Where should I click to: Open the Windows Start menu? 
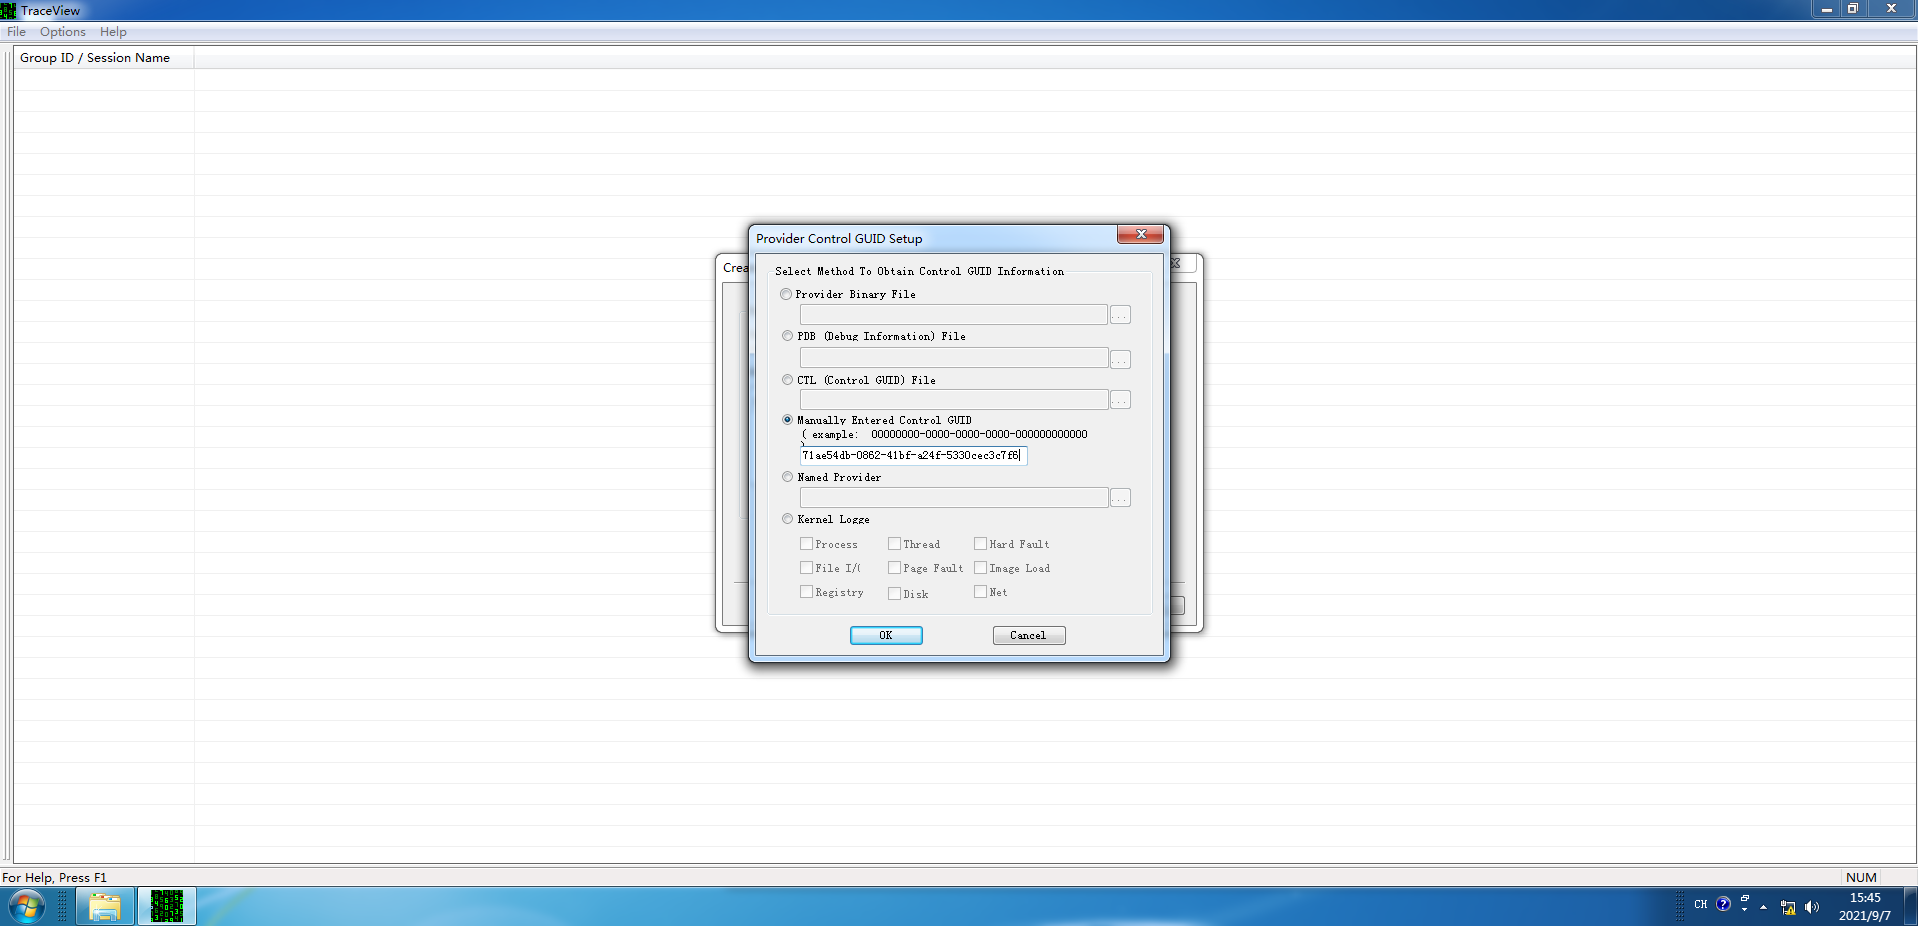23,906
